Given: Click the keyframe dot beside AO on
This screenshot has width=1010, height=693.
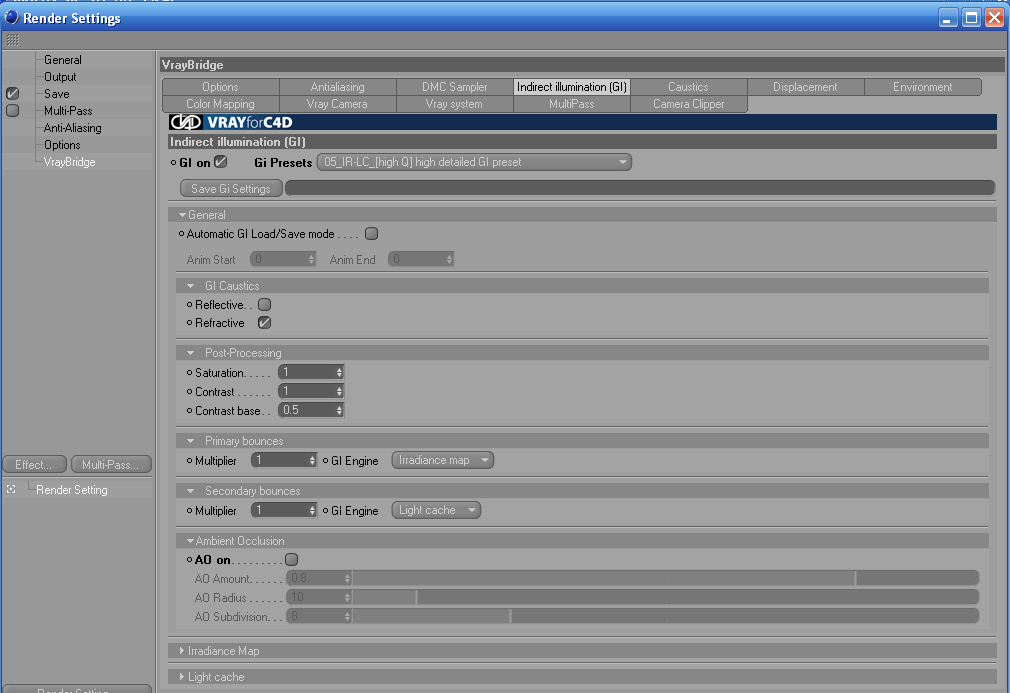Looking at the screenshot, I should click(x=189, y=560).
